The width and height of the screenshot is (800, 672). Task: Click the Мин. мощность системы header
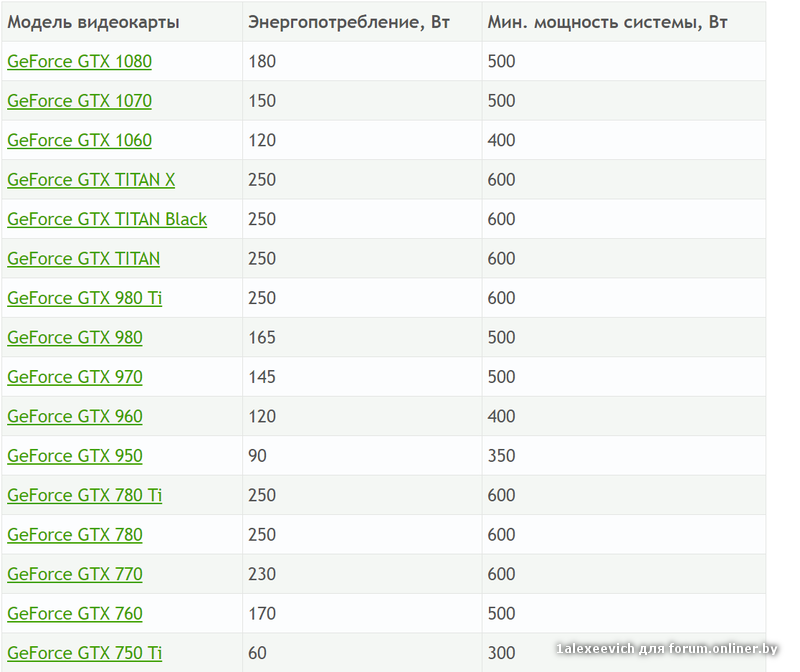607,22
